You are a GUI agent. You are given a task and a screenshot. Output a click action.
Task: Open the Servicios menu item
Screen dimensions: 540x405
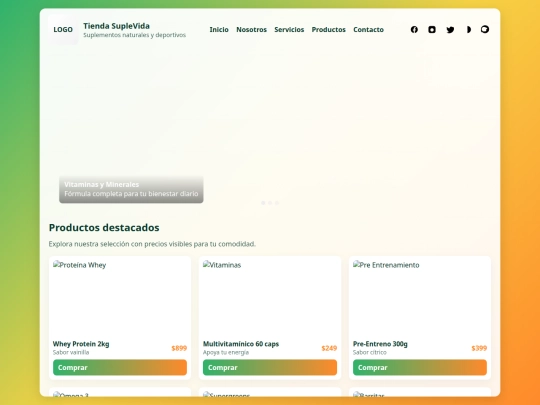click(x=289, y=30)
